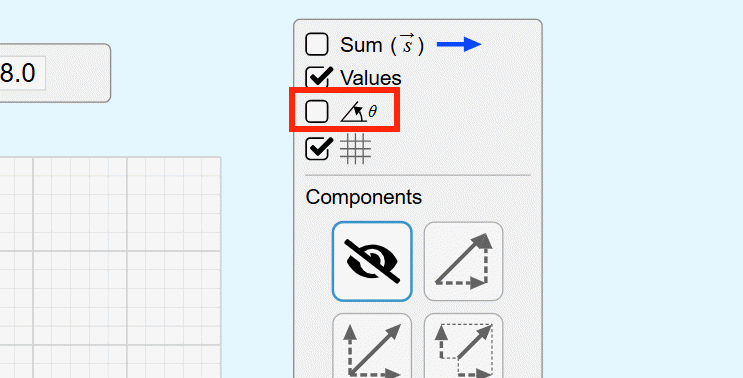Select the hidden components eye-slash option

pos(372,261)
